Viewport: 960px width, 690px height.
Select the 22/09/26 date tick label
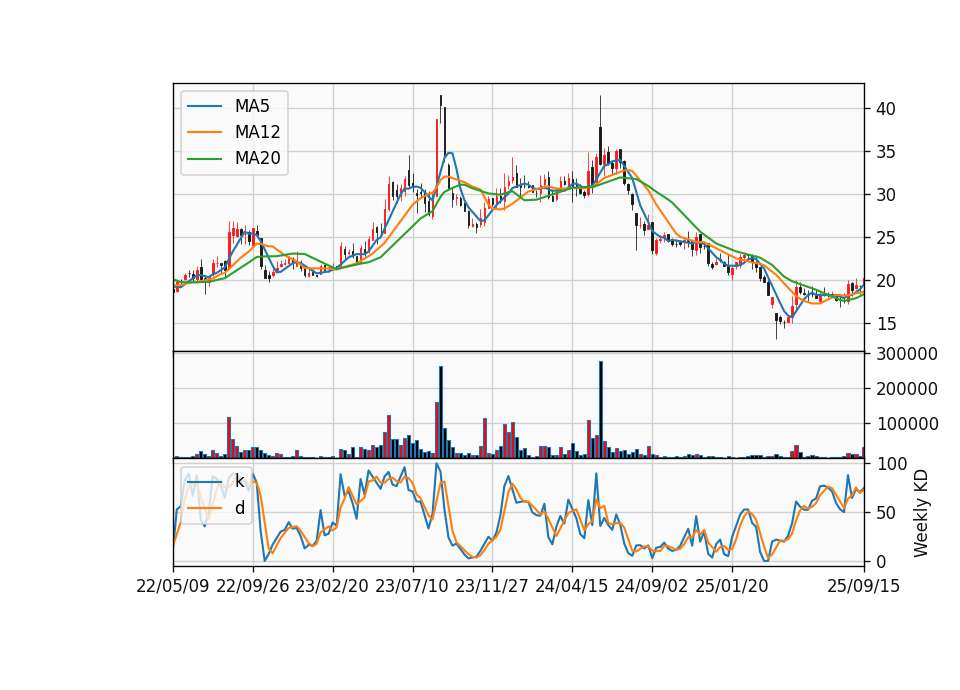(x=253, y=586)
